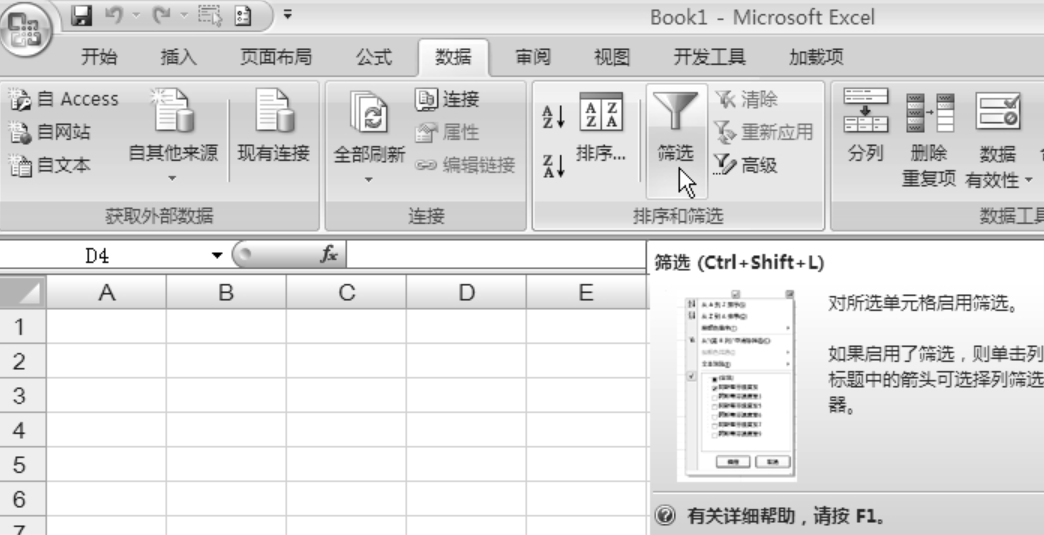Switch to 公式 tab
This screenshot has width=1044, height=535.
coord(374,57)
